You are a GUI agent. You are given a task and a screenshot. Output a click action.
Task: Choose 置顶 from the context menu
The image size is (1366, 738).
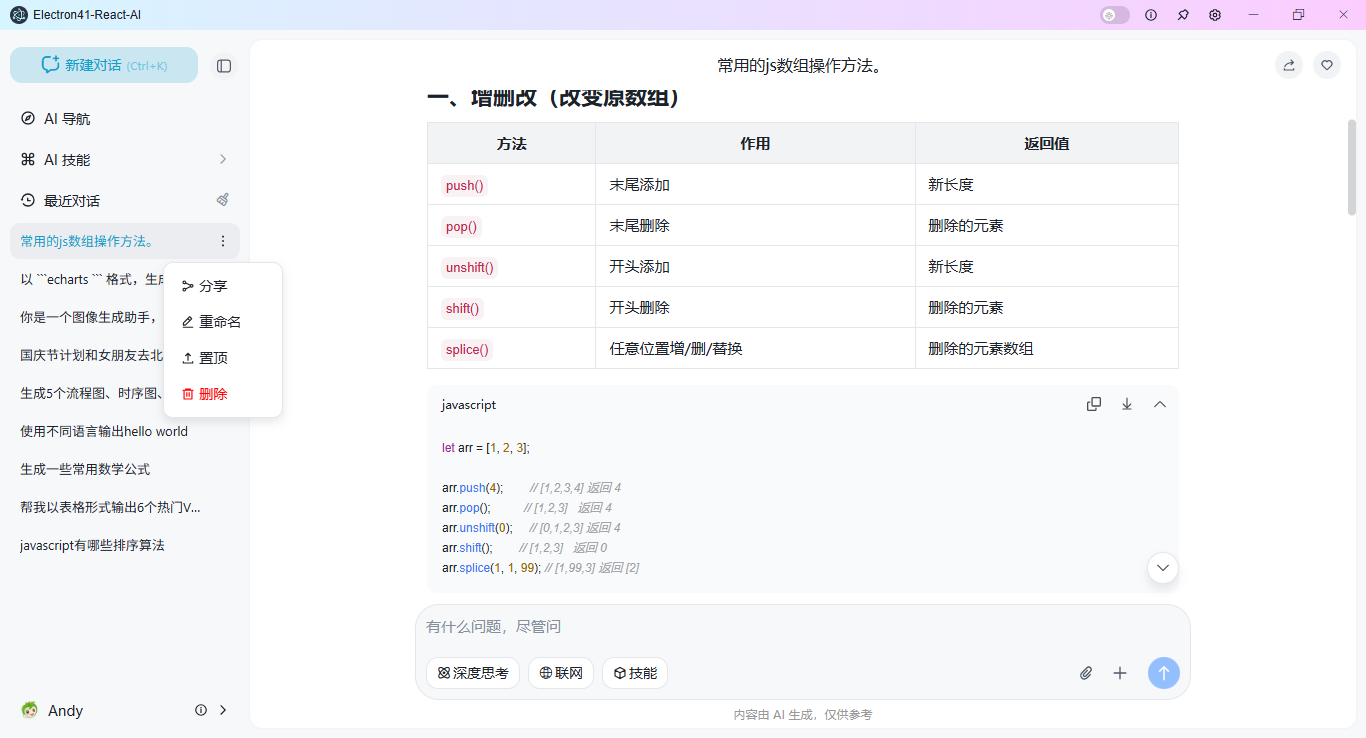point(223,358)
